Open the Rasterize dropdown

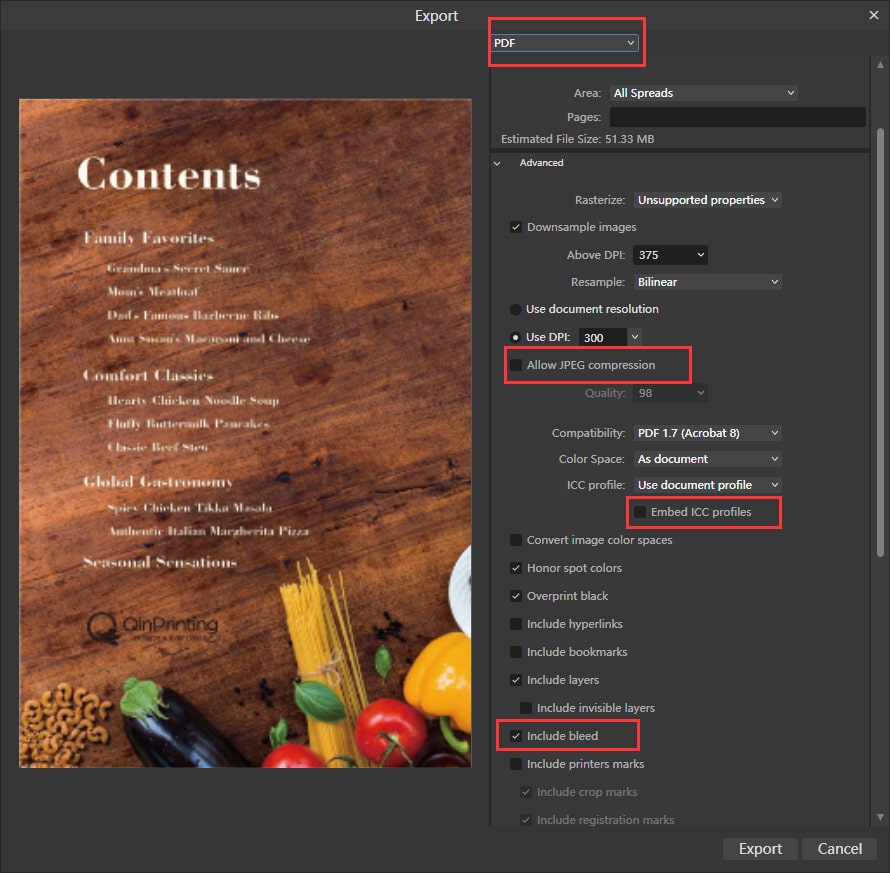pos(708,200)
